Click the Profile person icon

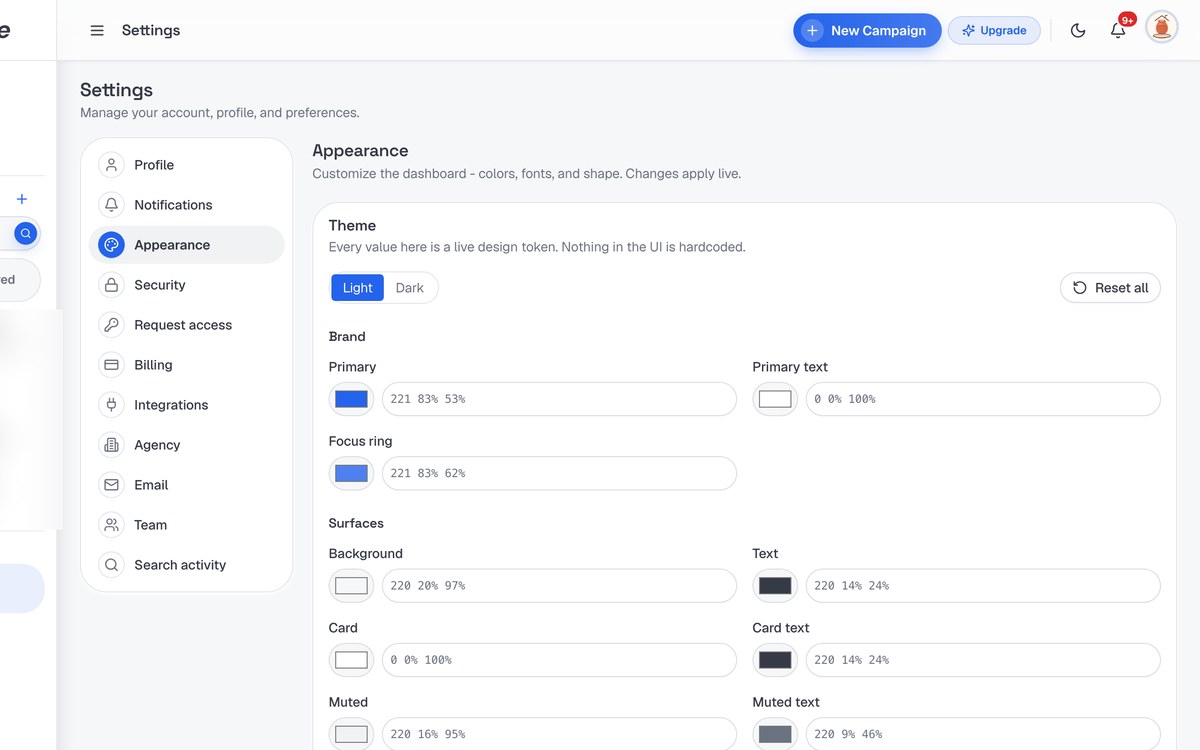[x=111, y=165]
